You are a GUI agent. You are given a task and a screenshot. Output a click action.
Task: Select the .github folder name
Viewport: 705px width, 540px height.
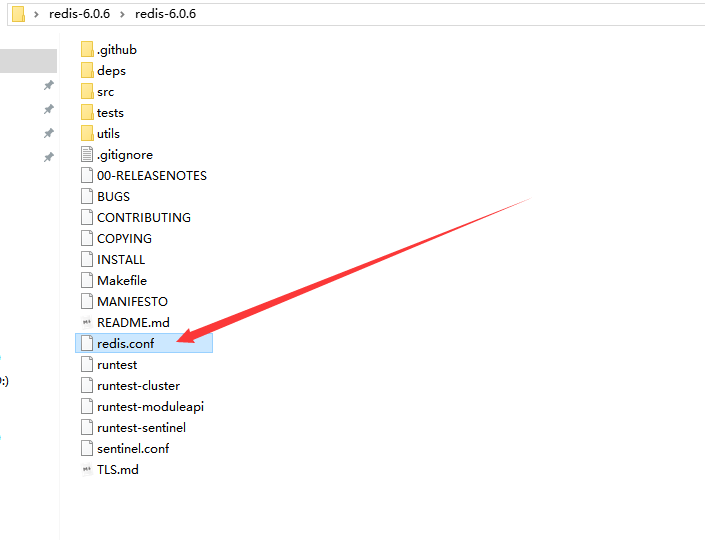tap(117, 50)
